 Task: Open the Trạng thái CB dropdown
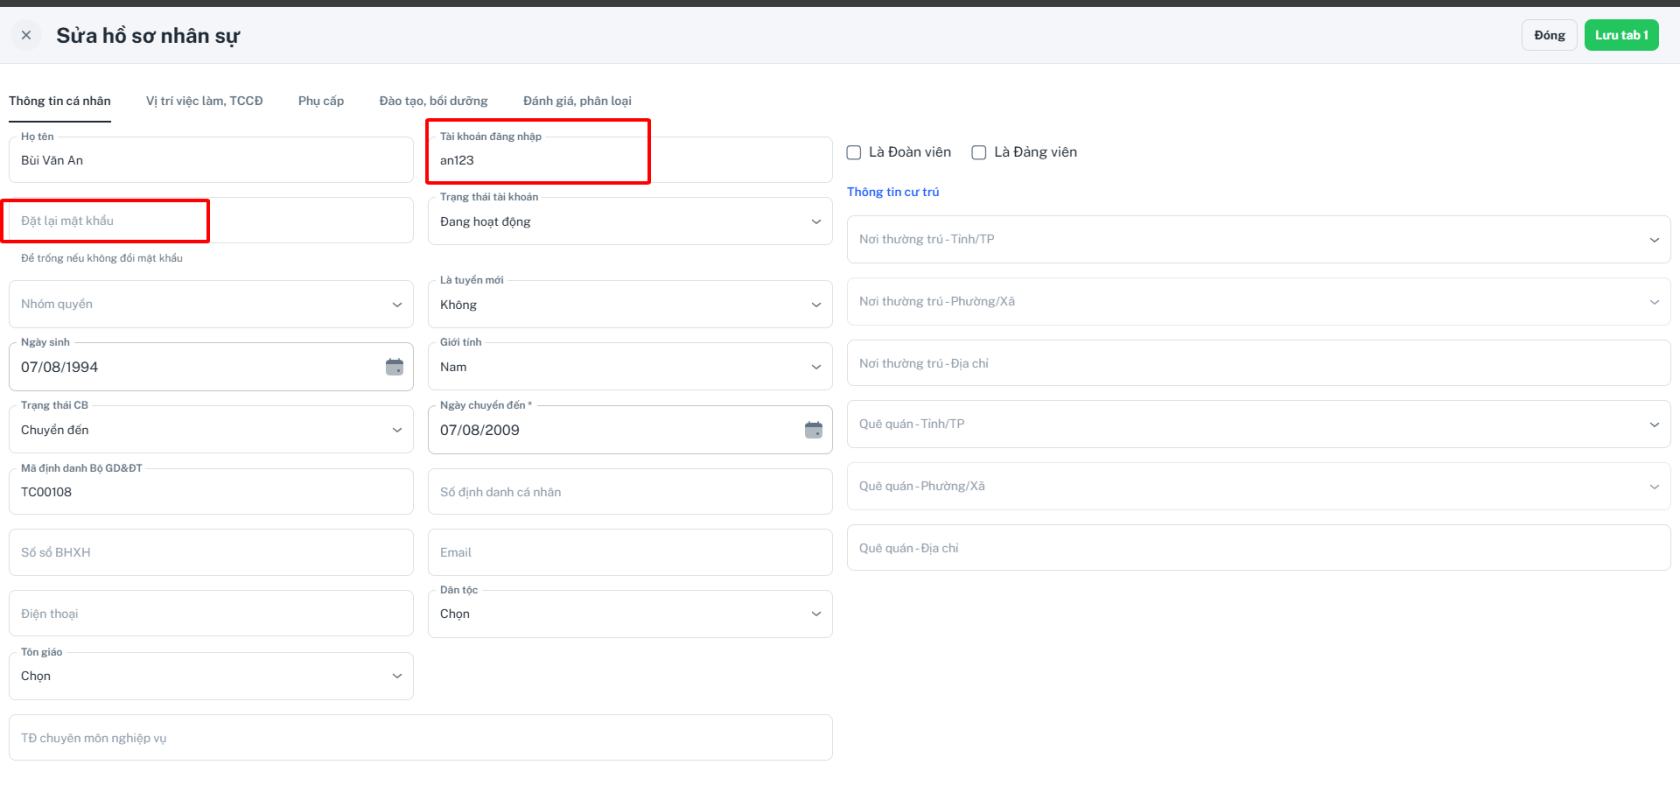(x=211, y=429)
